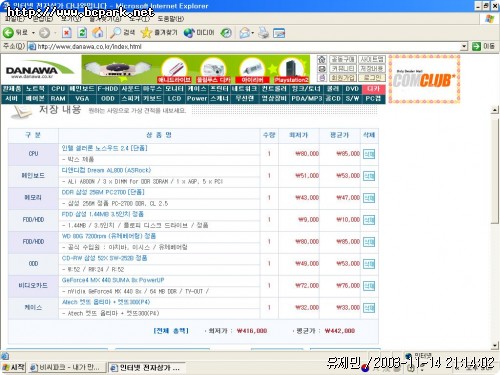500x375 pixels.
Task: Click the 회원가입 sign-up button
Action: point(343,78)
